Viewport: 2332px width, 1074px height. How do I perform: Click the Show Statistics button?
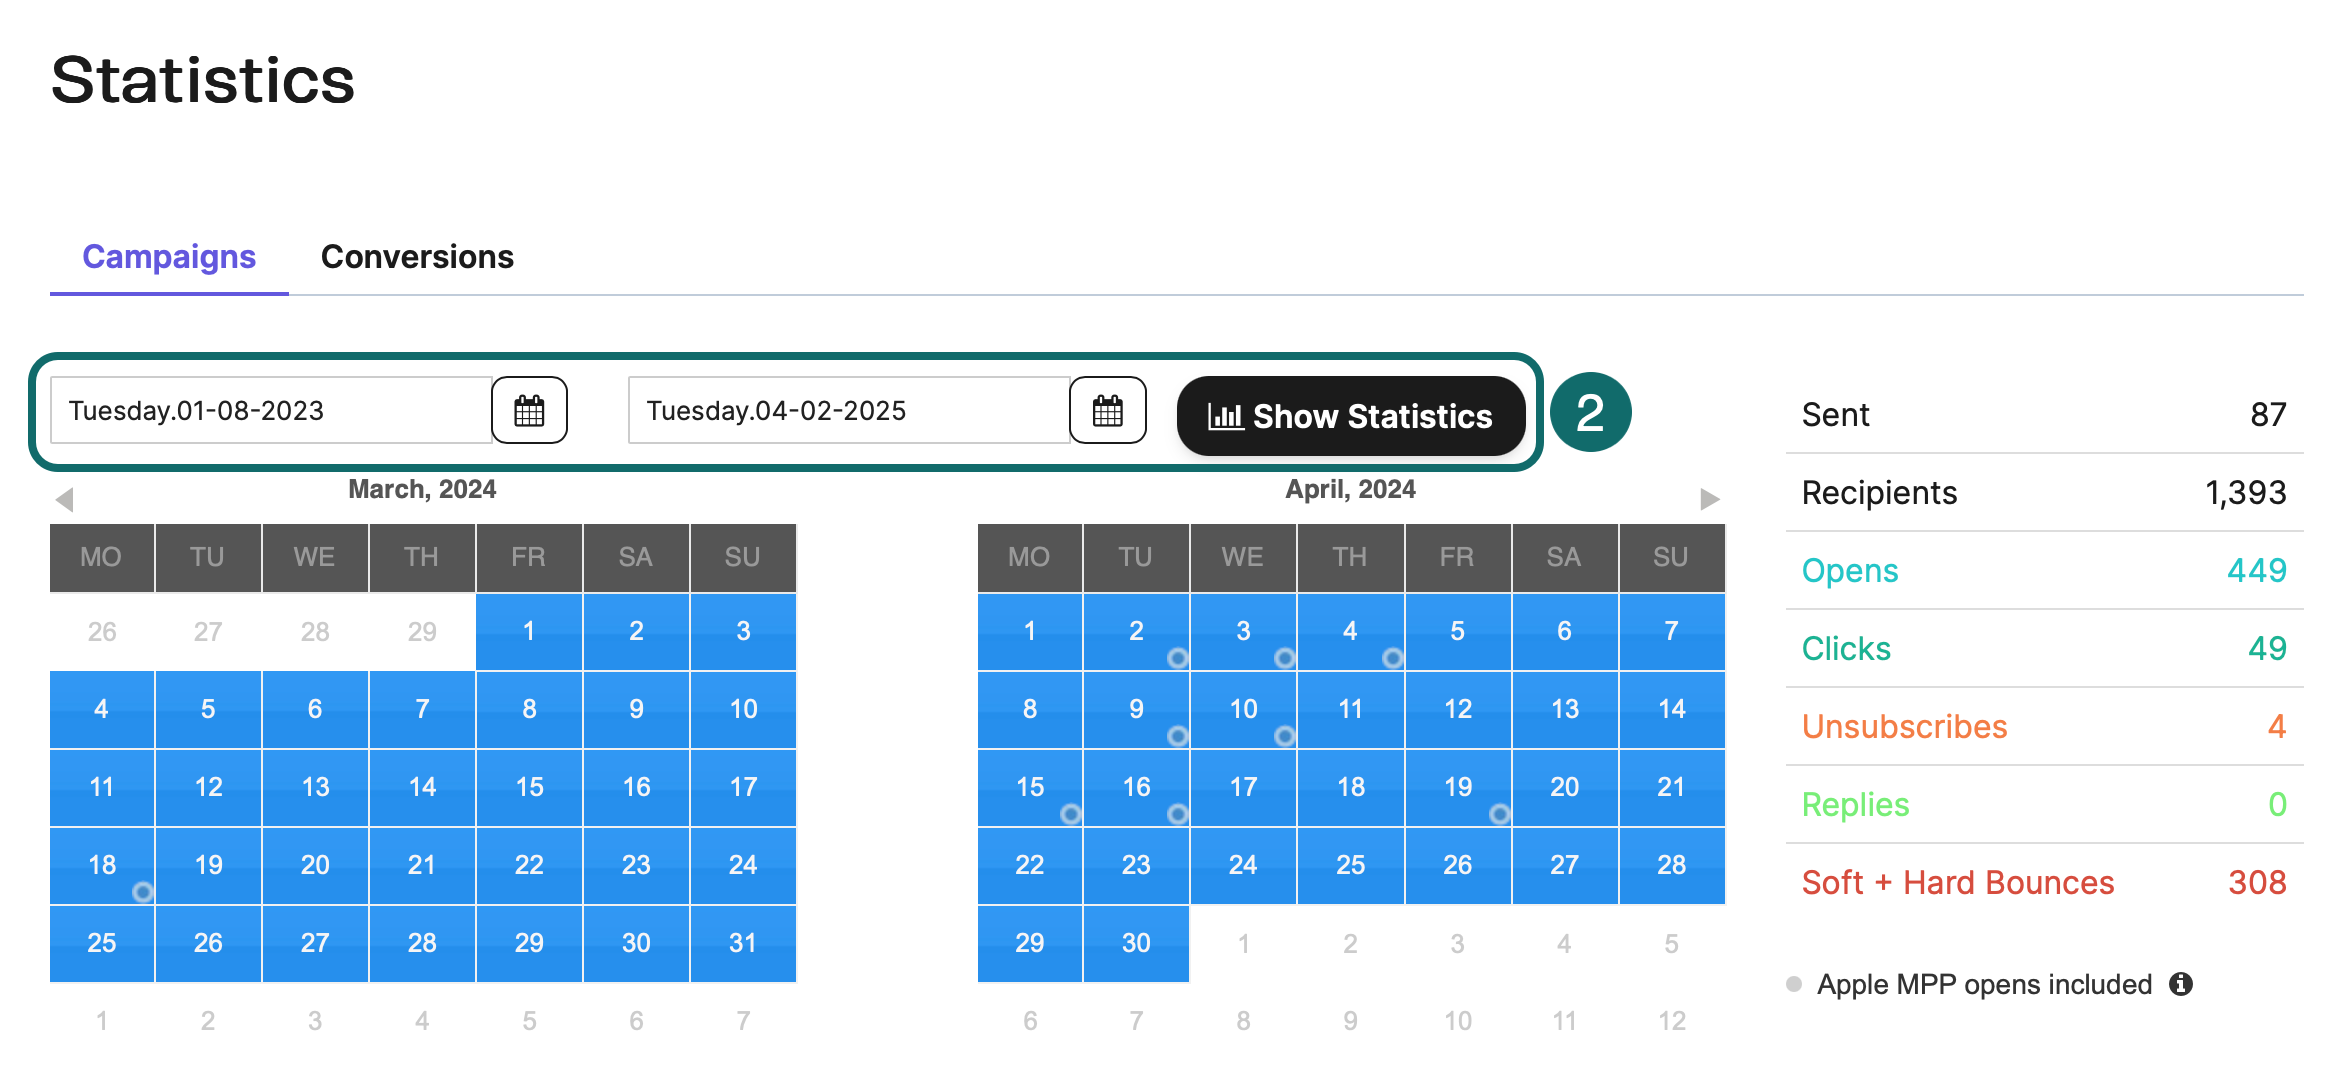coord(1350,416)
